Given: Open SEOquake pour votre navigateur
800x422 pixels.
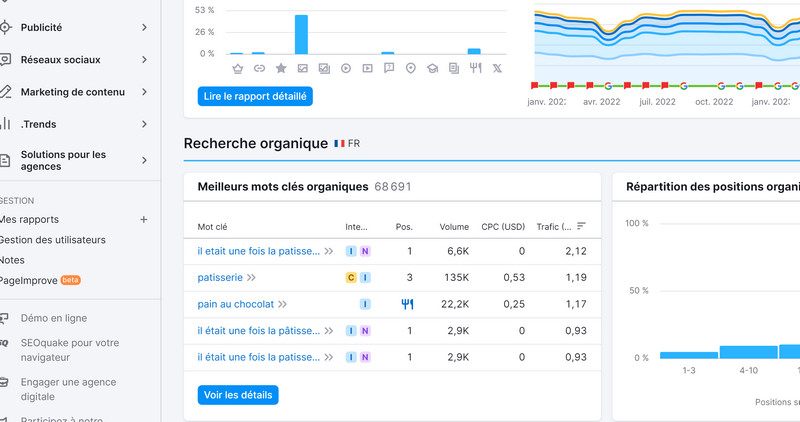Looking at the screenshot, I should click(70, 350).
